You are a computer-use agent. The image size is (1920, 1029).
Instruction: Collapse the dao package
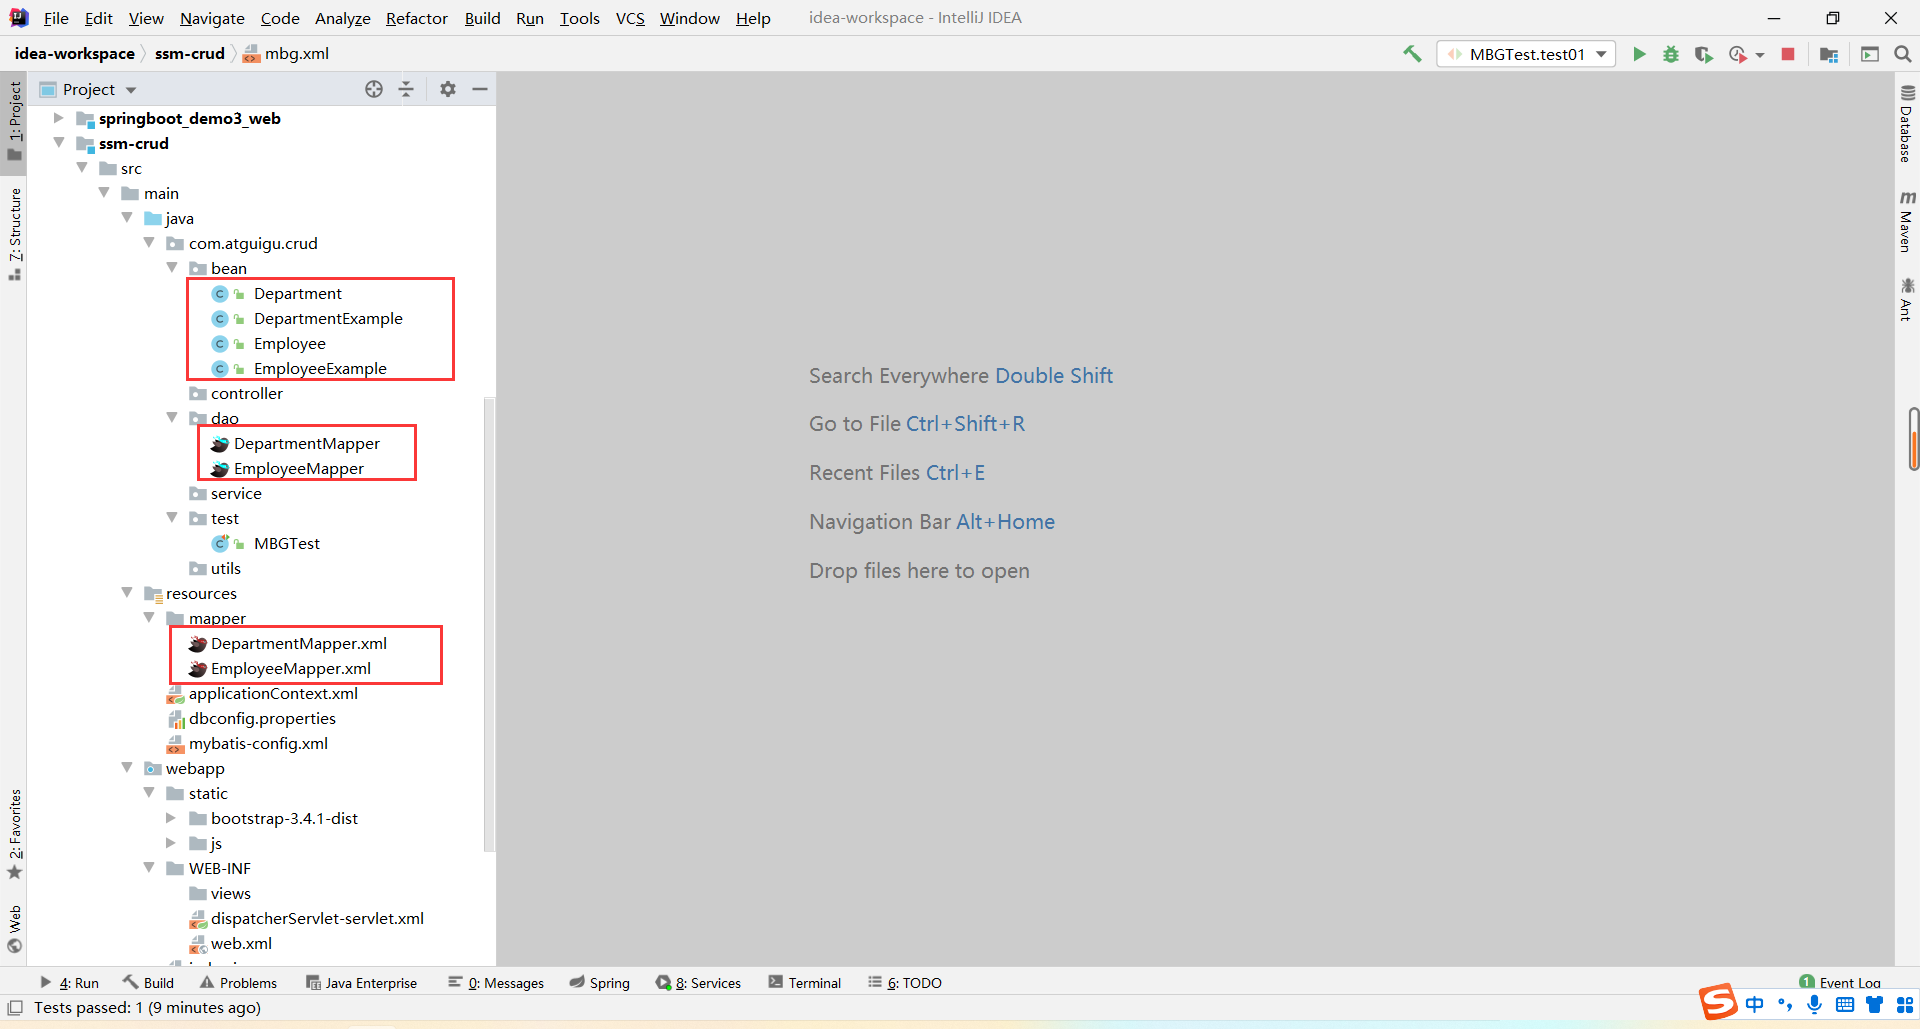(172, 418)
